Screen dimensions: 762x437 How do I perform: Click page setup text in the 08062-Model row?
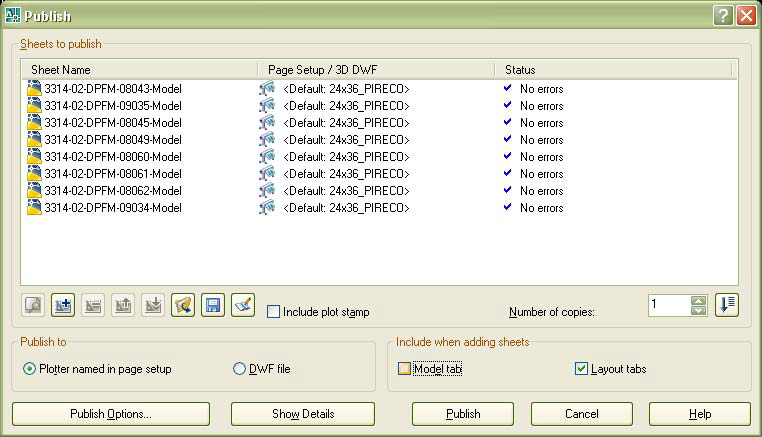[346, 191]
